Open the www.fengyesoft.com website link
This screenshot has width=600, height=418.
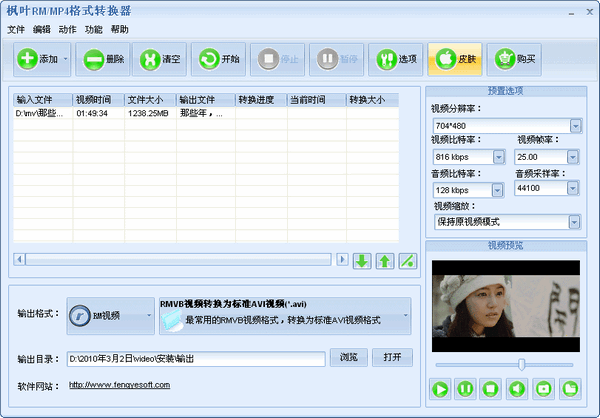click(121, 385)
